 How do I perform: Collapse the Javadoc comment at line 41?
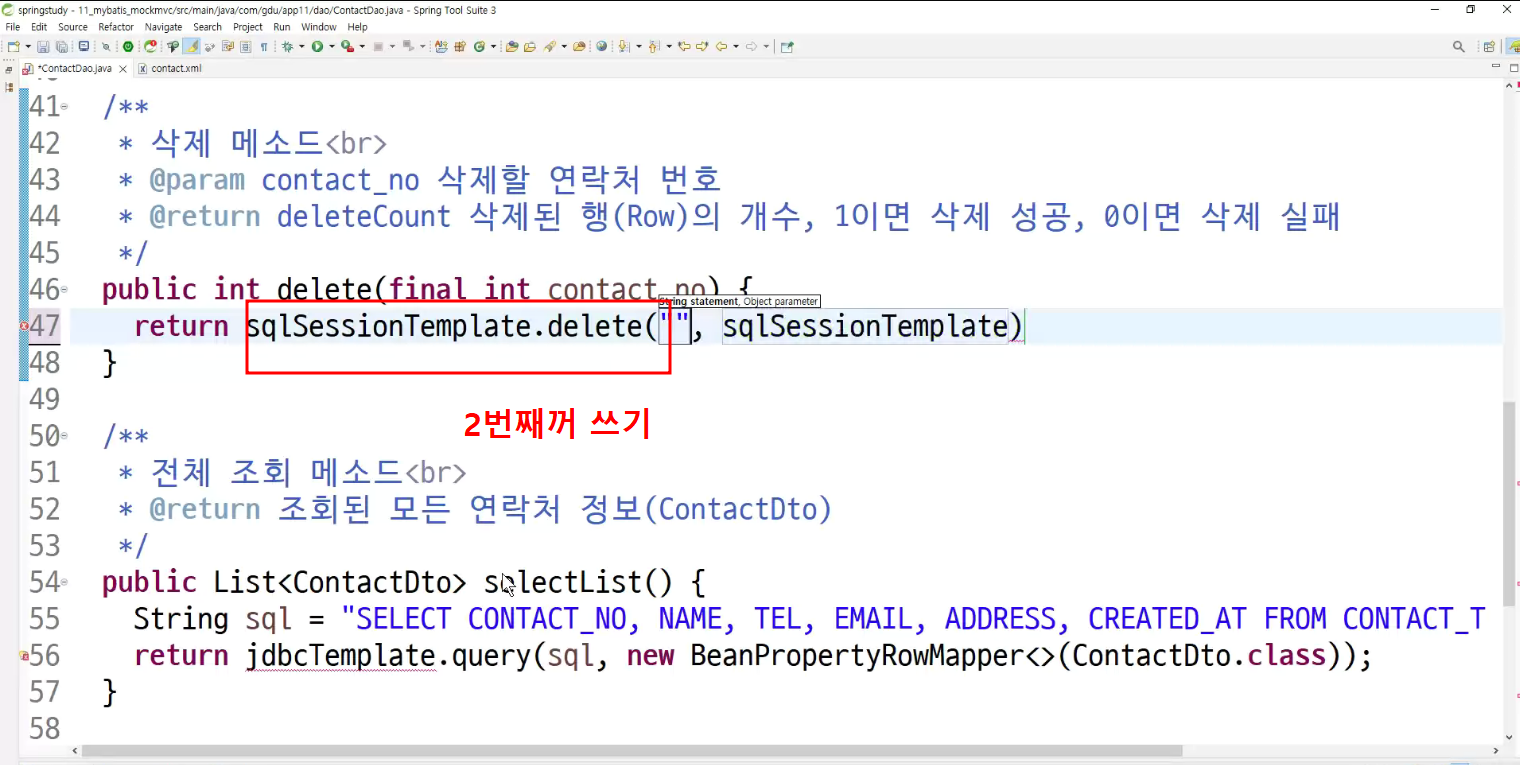click(x=64, y=106)
